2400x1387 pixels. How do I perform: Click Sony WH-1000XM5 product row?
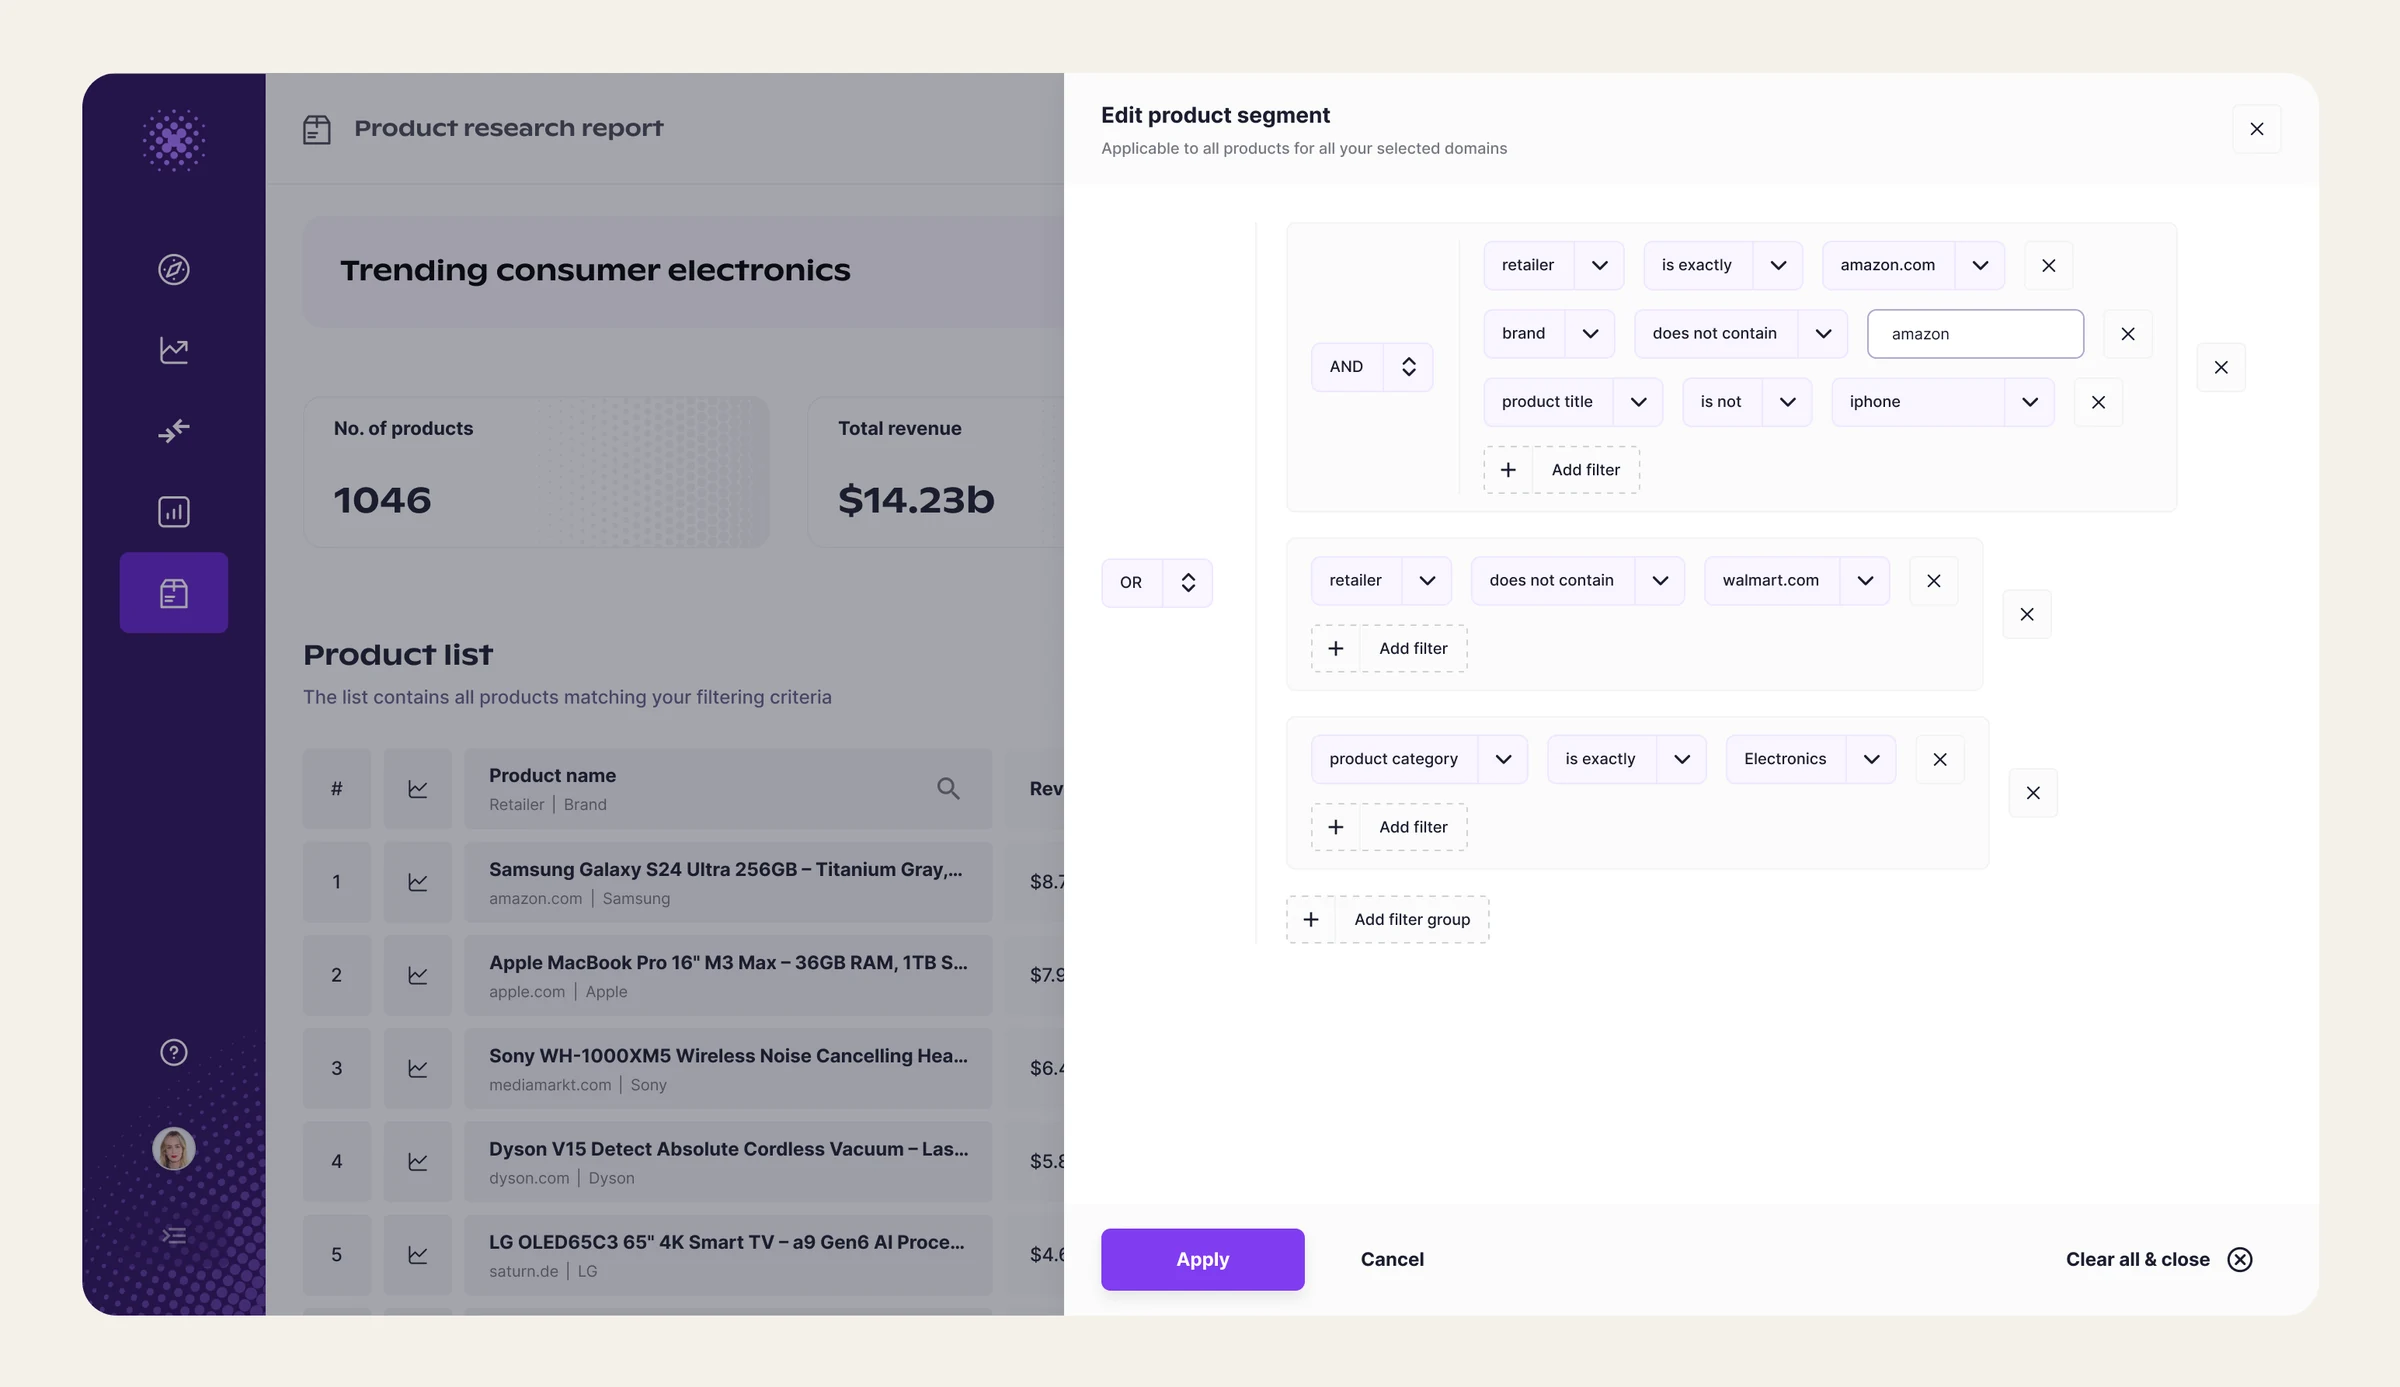click(x=728, y=1069)
